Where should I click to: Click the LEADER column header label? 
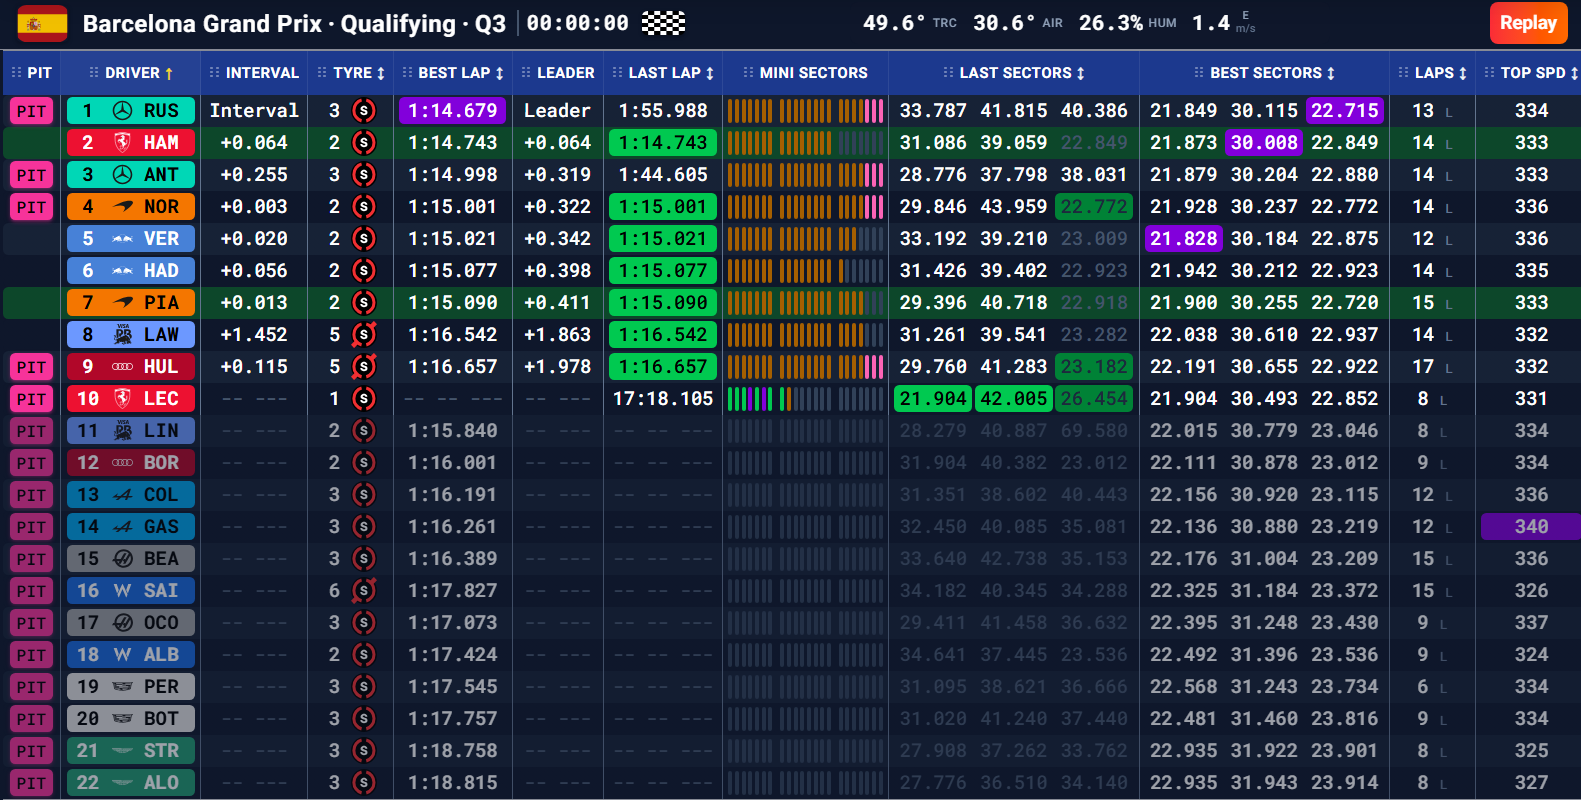(x=566, y=73)
